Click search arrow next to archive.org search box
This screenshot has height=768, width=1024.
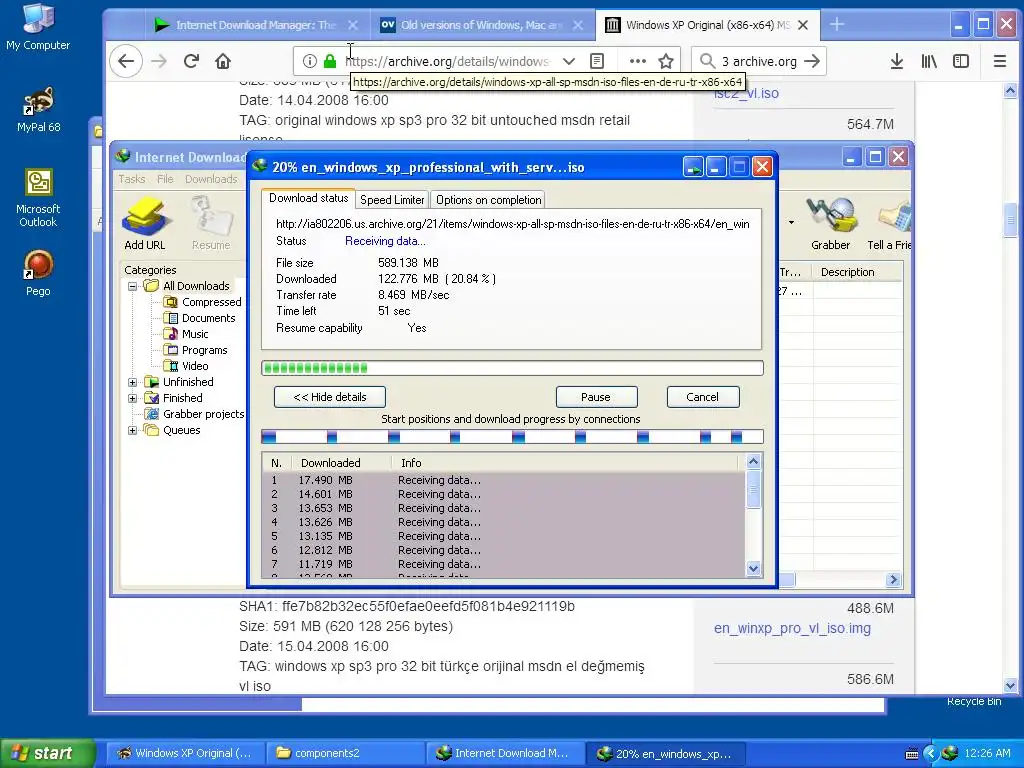812,61
